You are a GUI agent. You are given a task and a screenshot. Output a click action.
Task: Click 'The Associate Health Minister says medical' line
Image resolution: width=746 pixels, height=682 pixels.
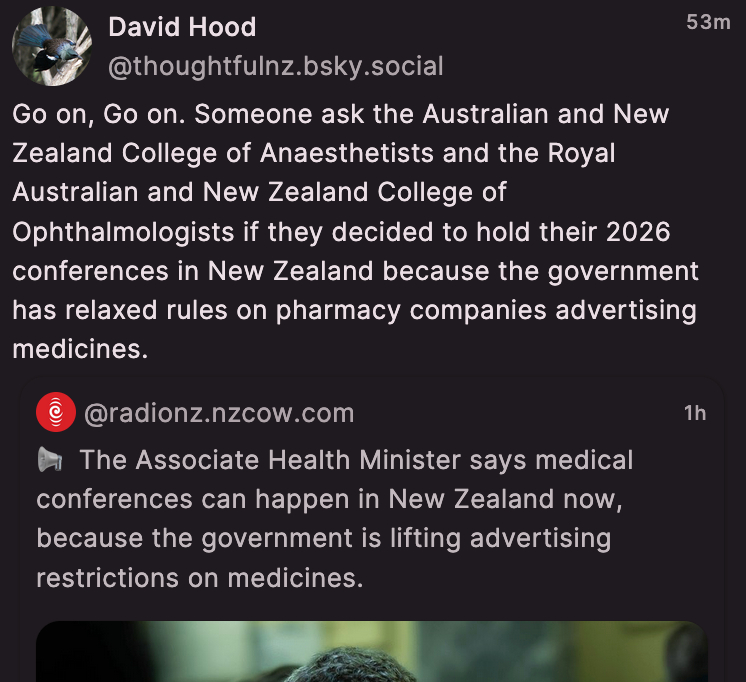pyautogui.click(x=356, y=460)
